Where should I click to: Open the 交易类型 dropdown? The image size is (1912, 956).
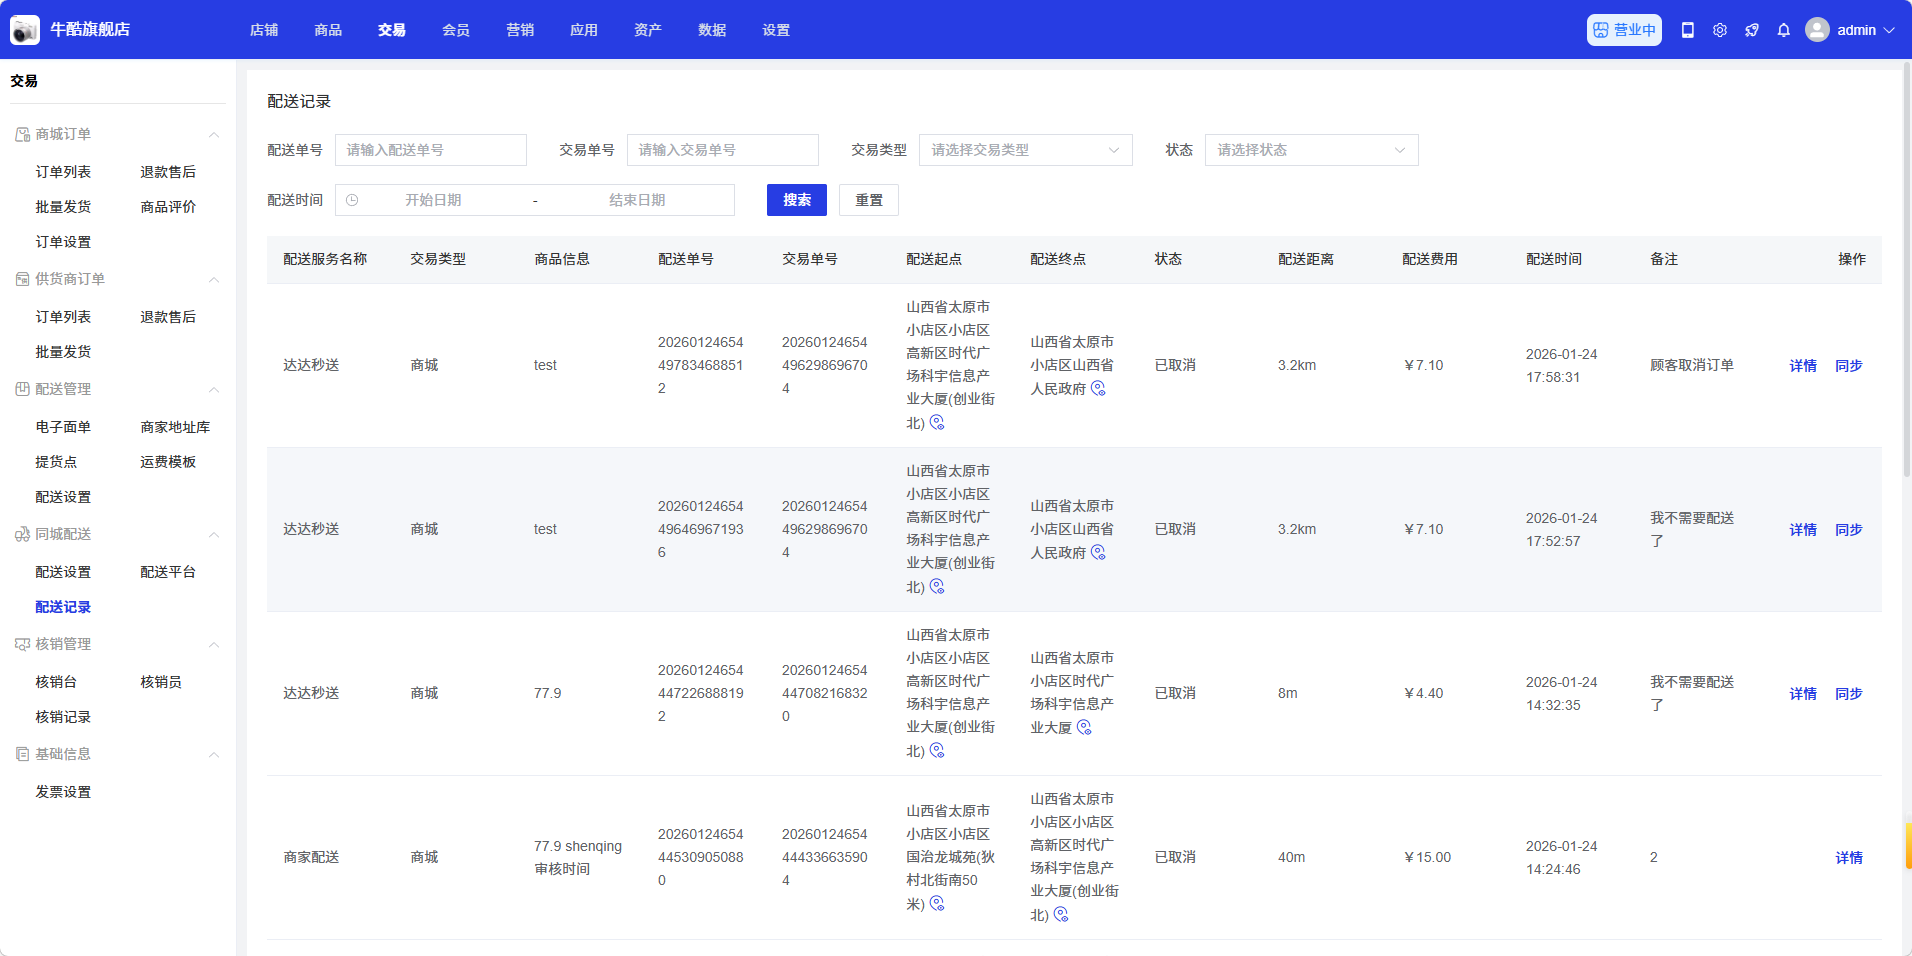point(1025,150)
